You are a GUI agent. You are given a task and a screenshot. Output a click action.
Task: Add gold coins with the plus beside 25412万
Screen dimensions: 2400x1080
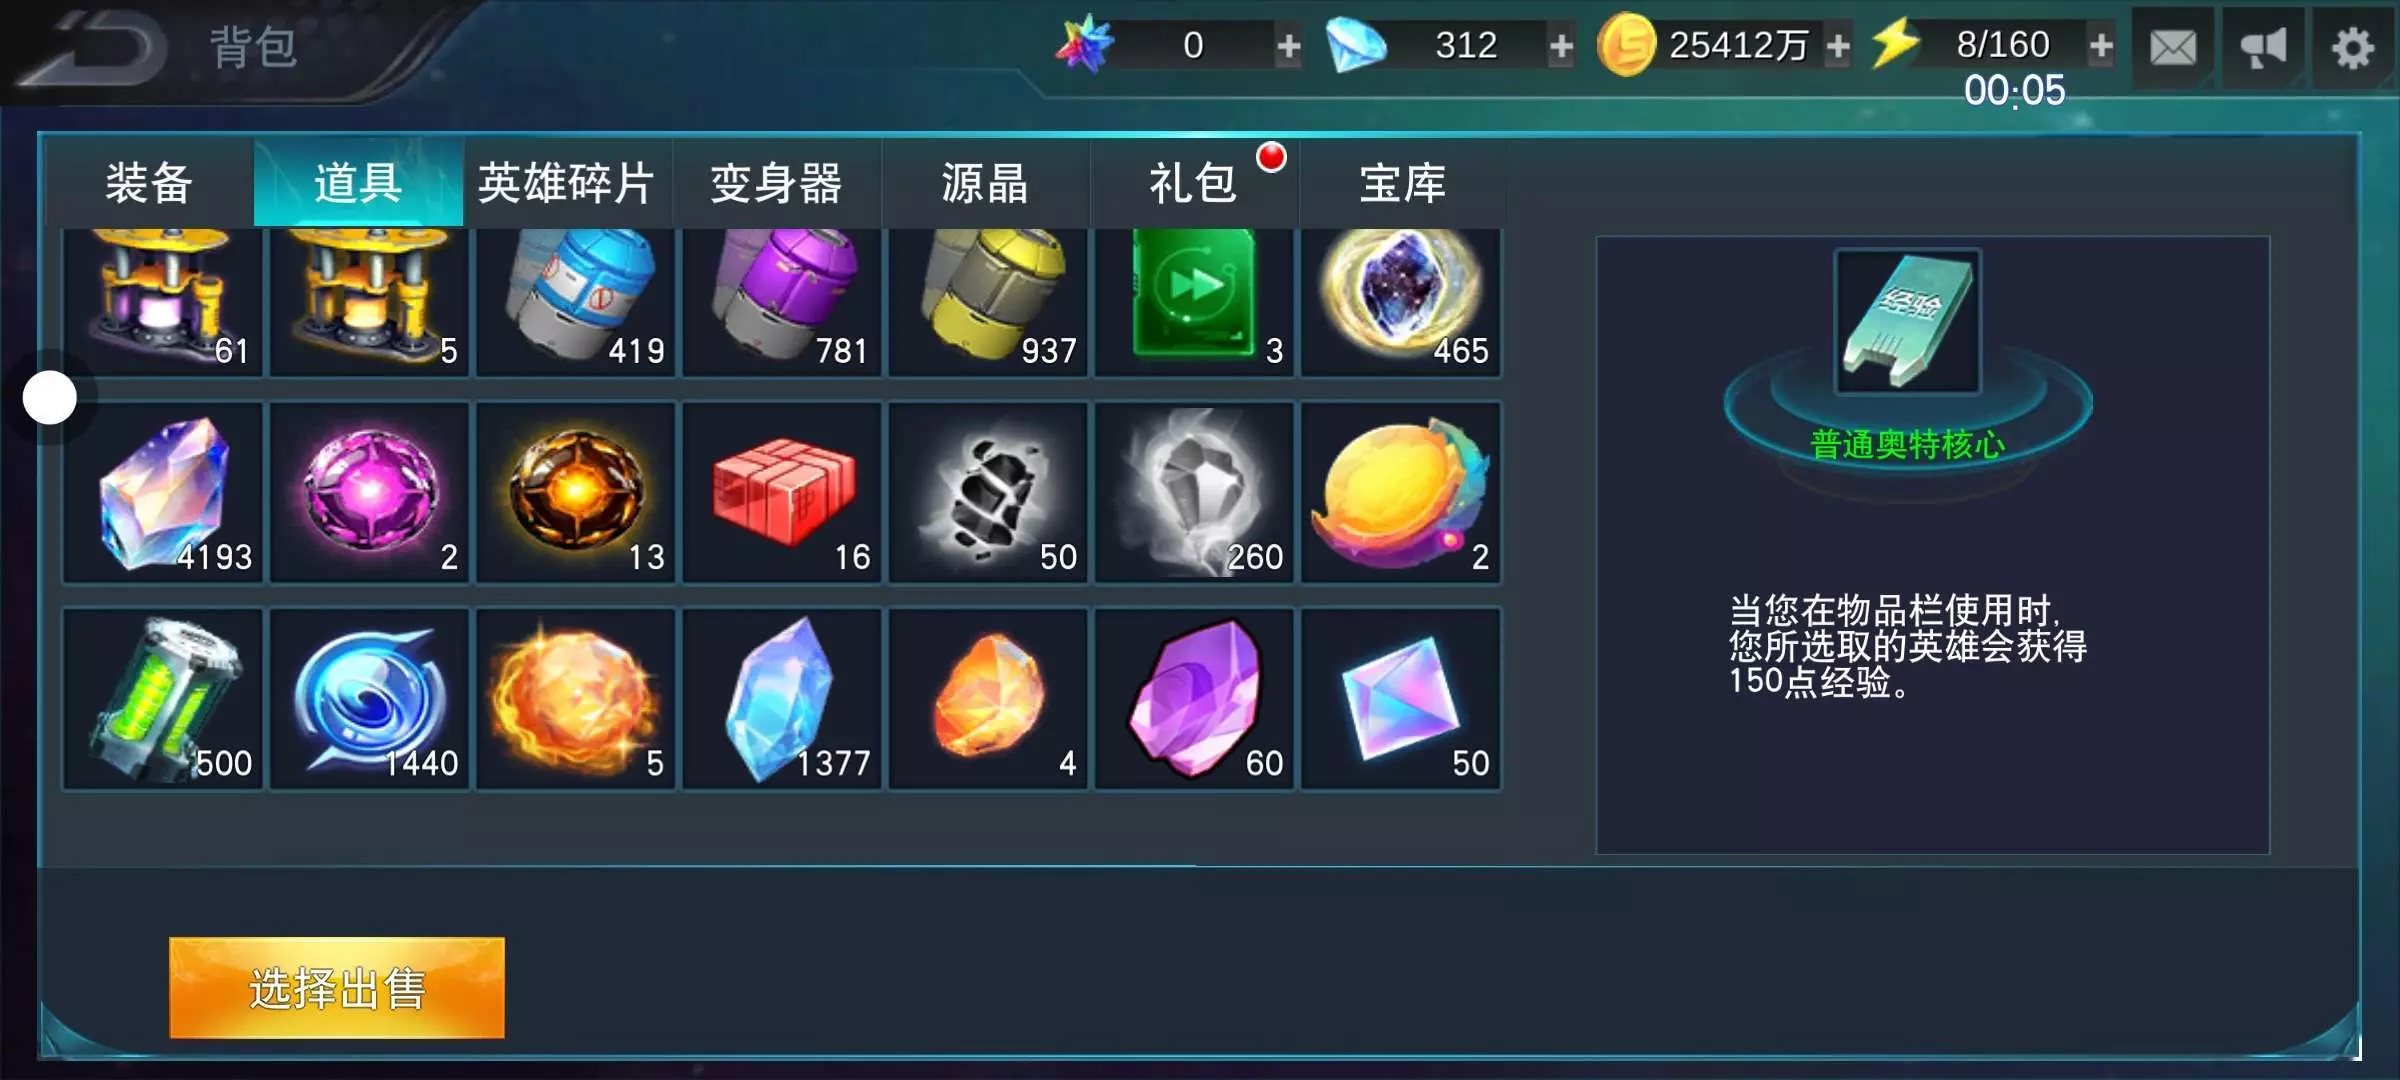click(1837, 46)
